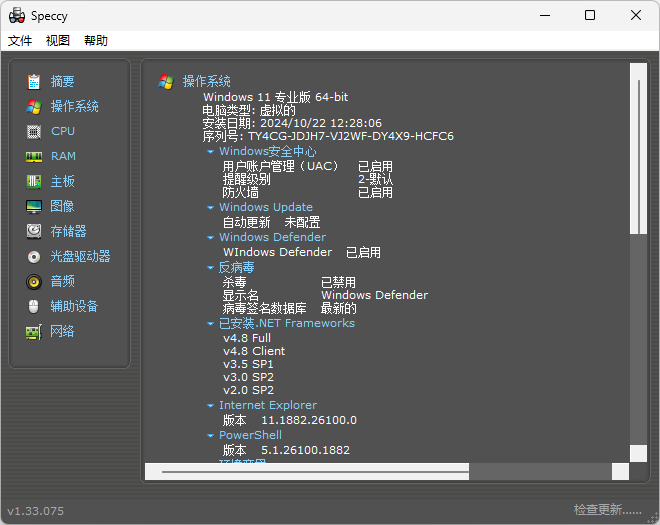The height and width of the screenshot is (525, 660).
Task: Click the 防火墙 已启用 row
Action: pos(308,193)
